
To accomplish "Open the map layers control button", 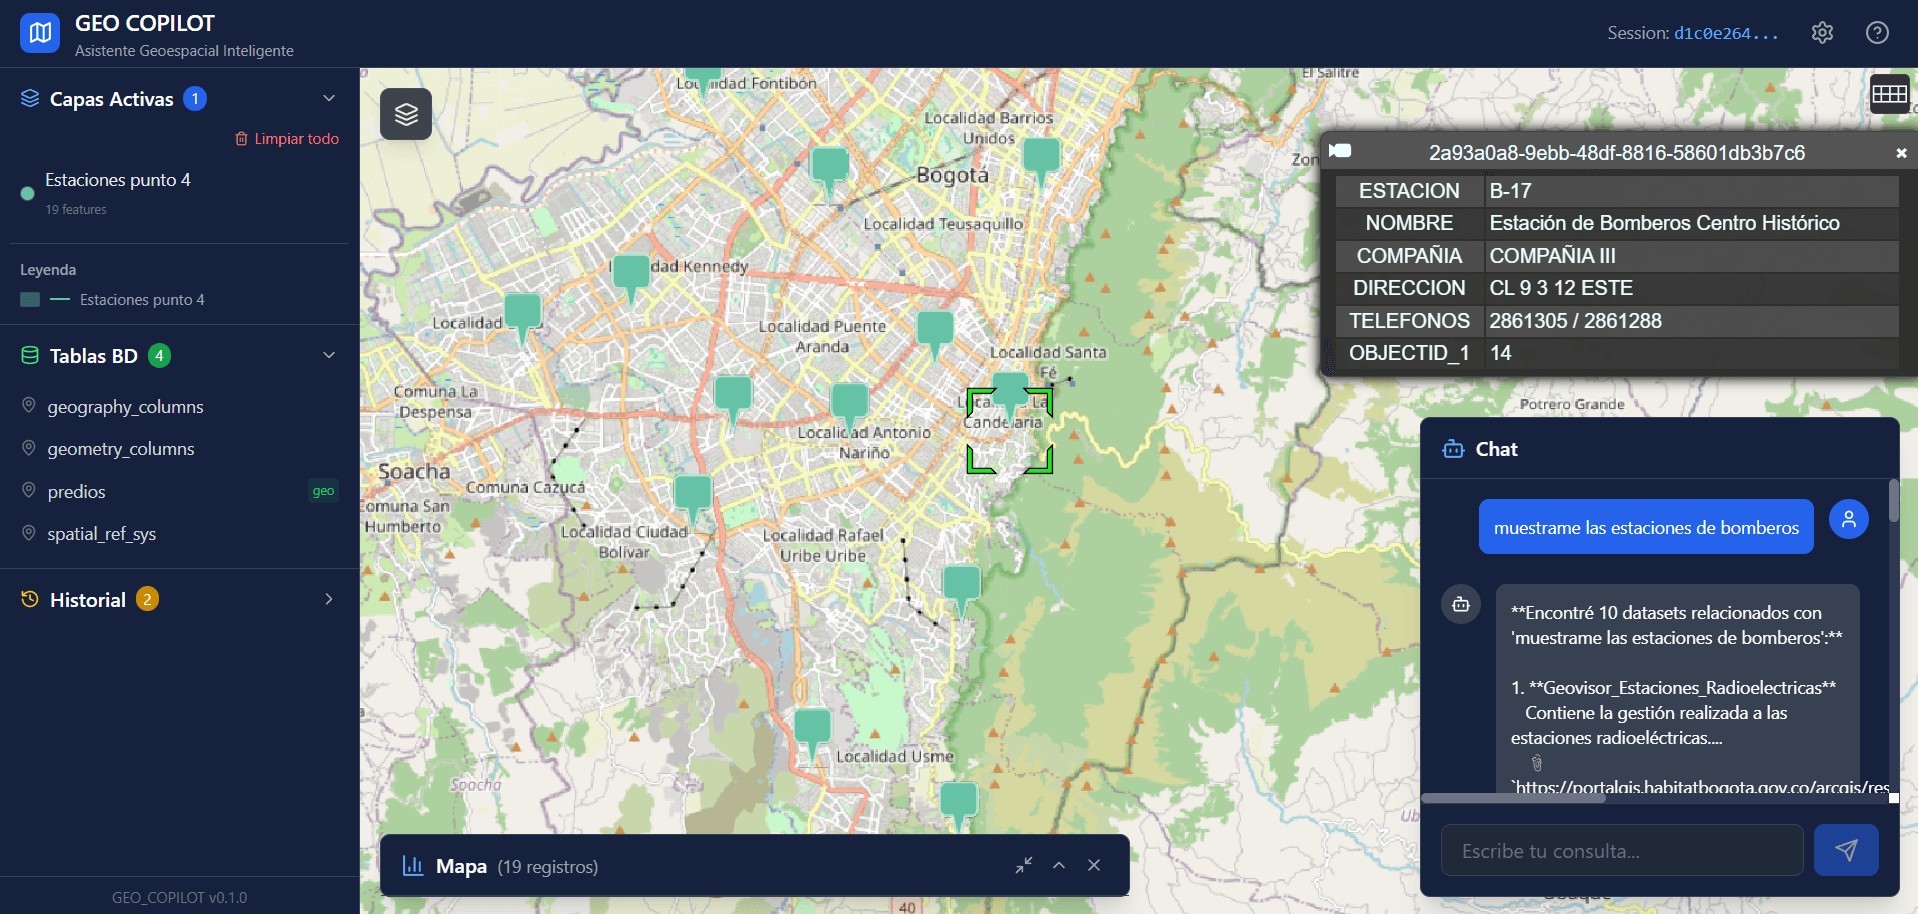I will (x=405, y=114).
